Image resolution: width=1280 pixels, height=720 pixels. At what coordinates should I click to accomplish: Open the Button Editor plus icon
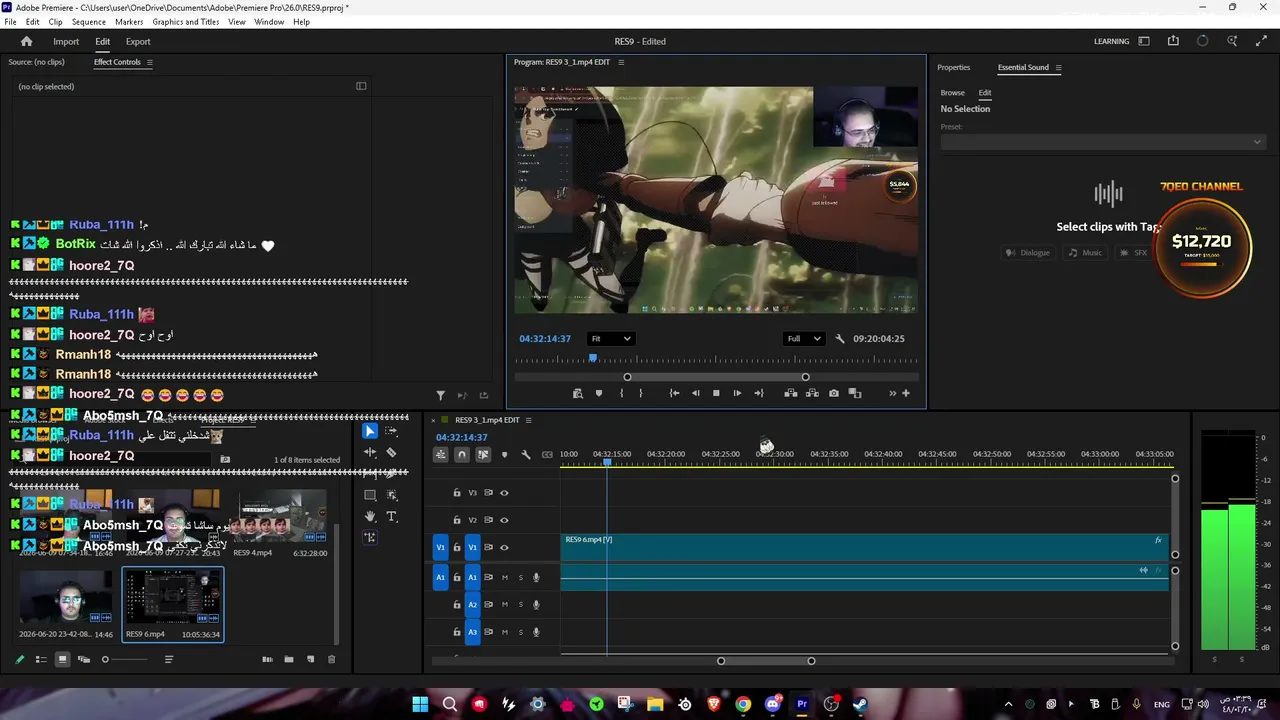tap(906, 393)
